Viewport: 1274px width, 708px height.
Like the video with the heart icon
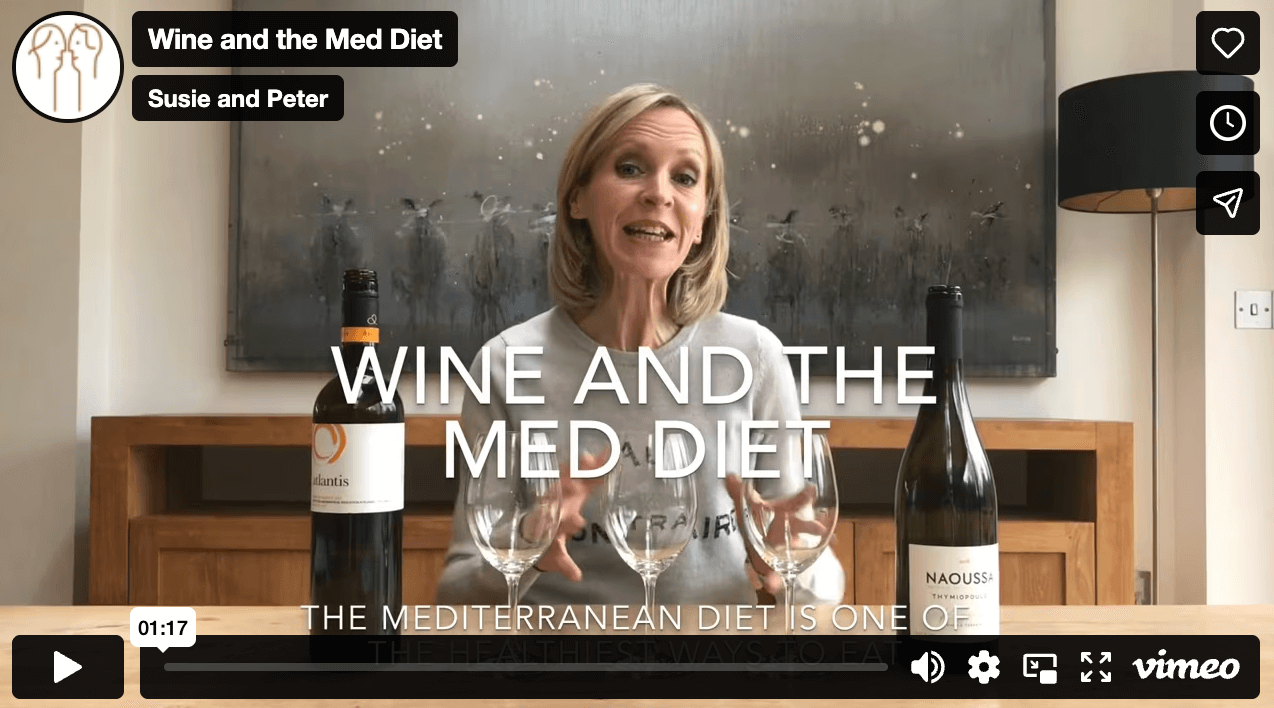(x=1227, y=43)
